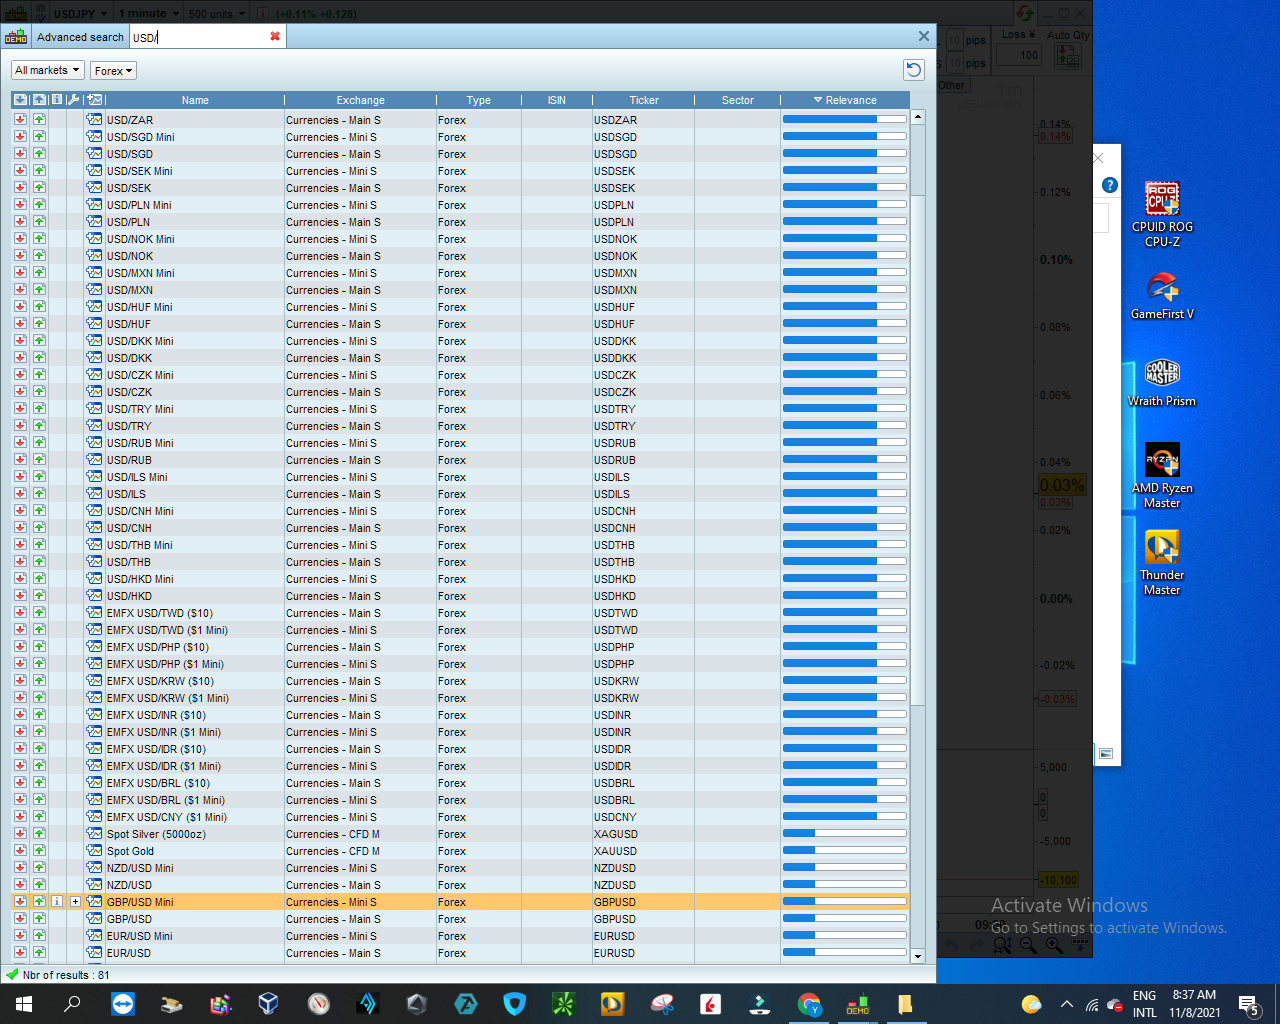Image resolution: width=1280 pixels, height=1024 pixels.
Task: Sort results by the Type column header
Action: point(479,100)
